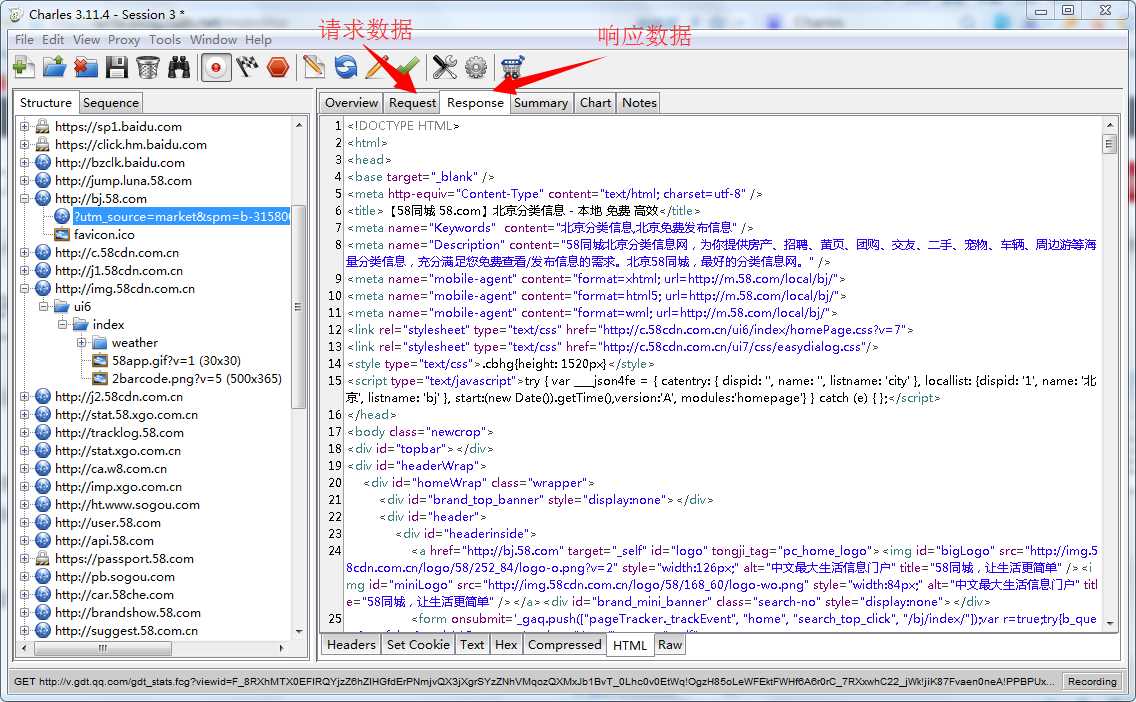1136x702 pixels.
Task: Open the Window menu
Action: click(213, 39)
